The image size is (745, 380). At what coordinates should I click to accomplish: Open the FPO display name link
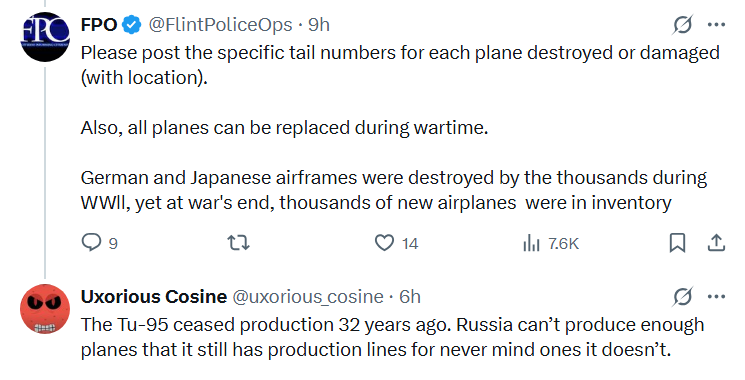(x=99, y=25)
